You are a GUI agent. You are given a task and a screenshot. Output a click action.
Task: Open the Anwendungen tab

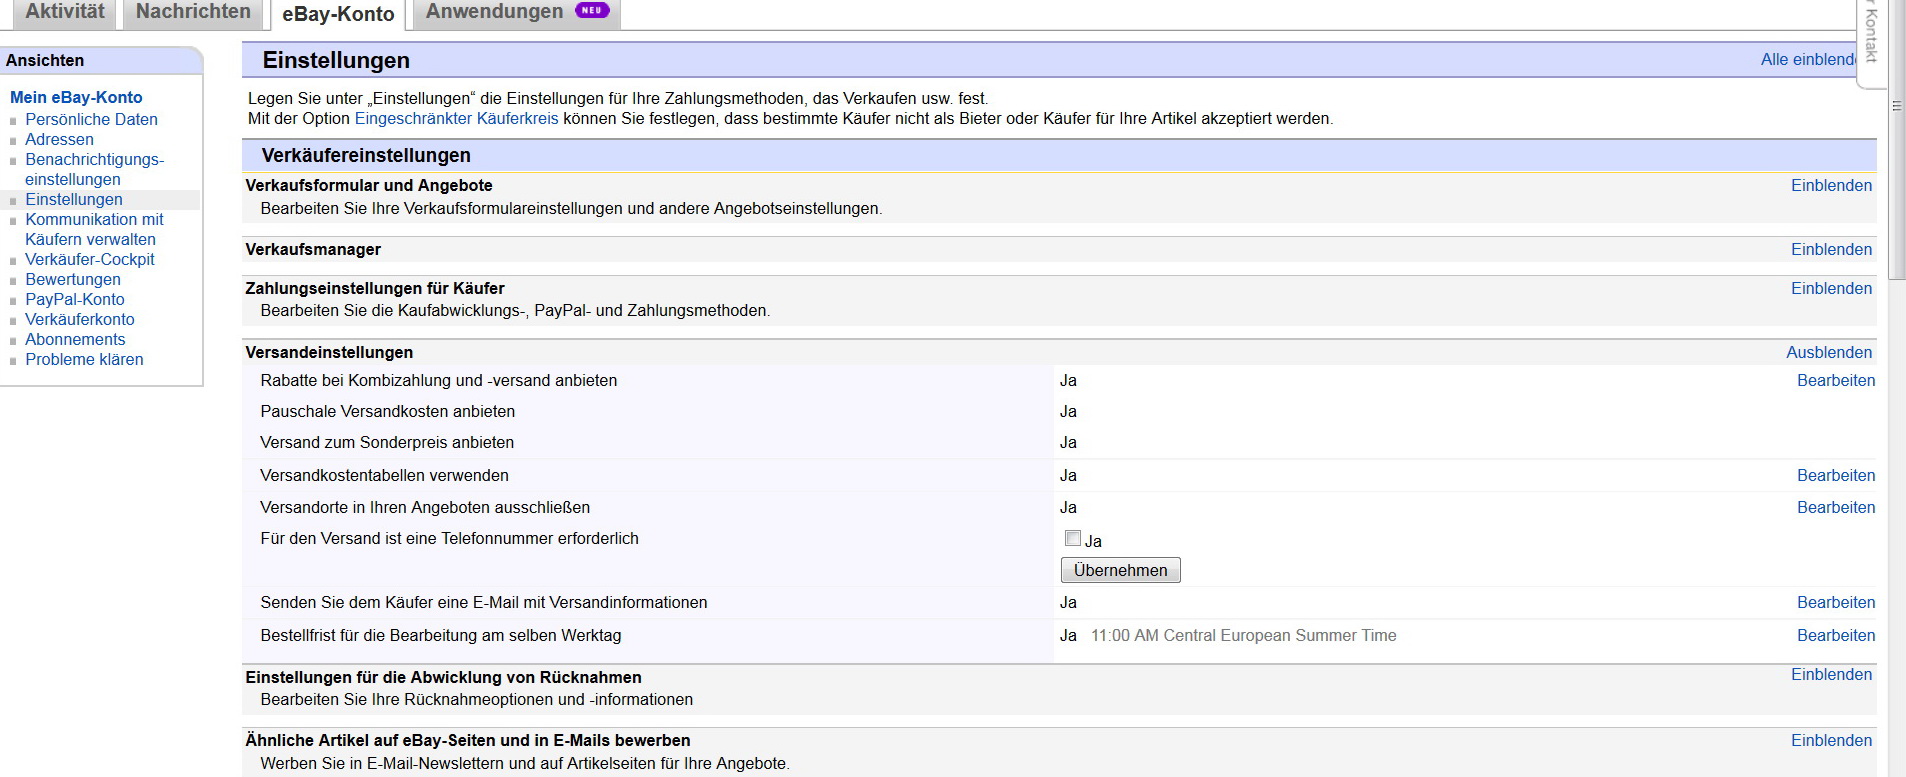(494, 12)
